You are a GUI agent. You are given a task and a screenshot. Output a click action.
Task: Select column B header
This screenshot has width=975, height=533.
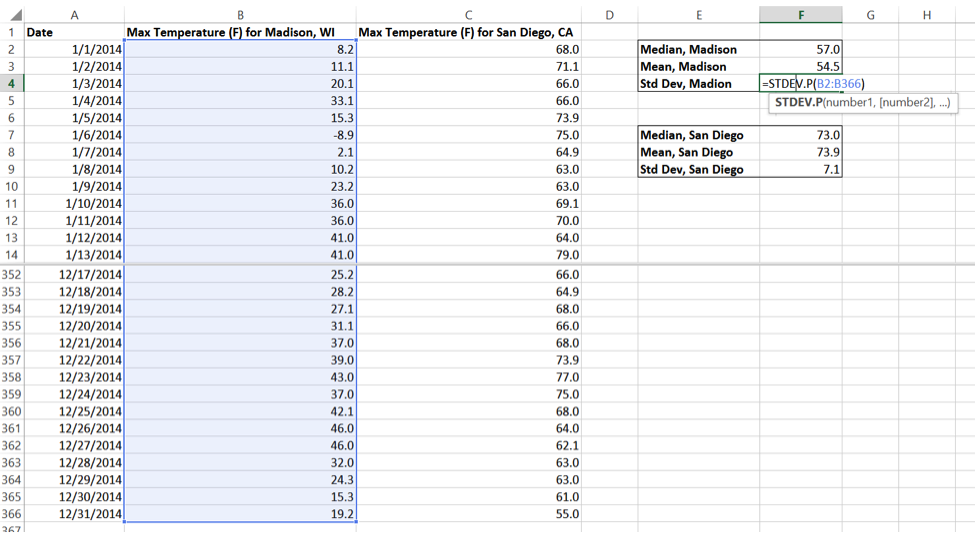coord(240,14)
